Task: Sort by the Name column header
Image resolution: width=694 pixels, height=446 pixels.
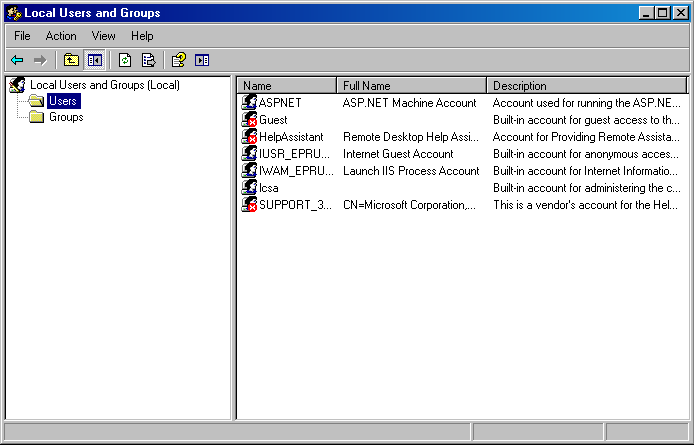Action: click(x=287, y=85)
